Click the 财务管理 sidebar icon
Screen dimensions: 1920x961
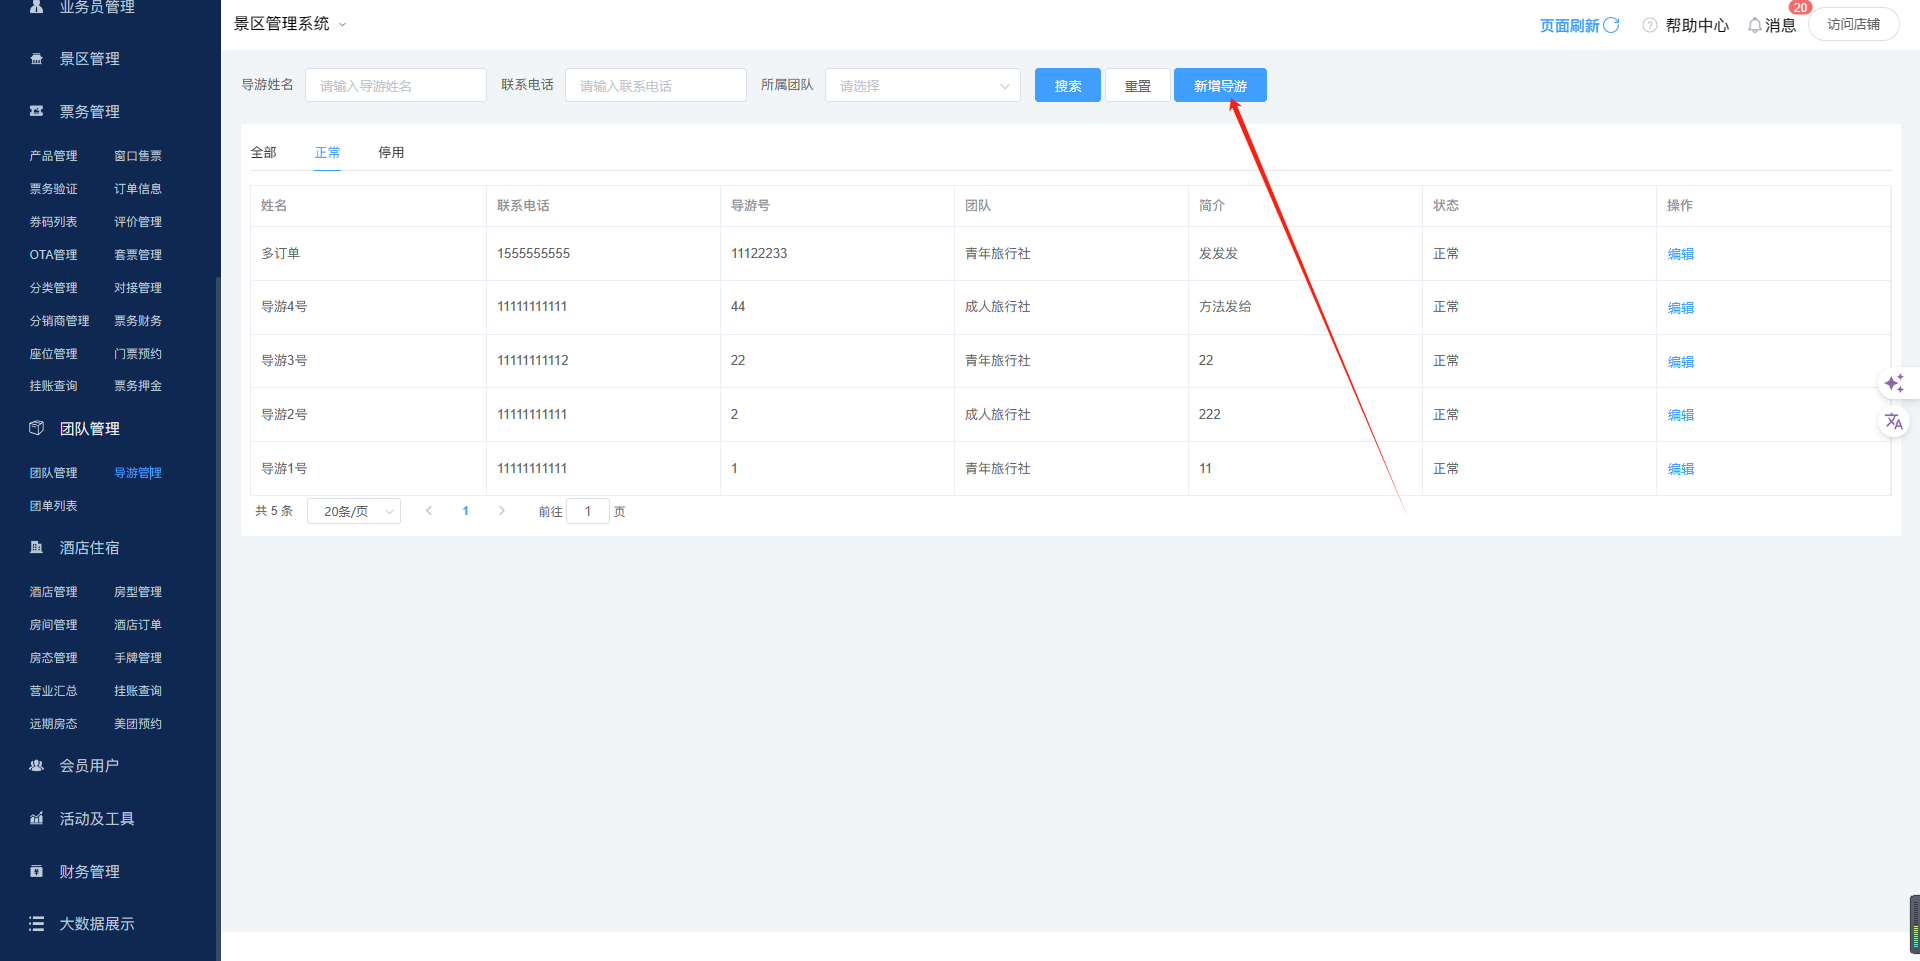point(37,871)
